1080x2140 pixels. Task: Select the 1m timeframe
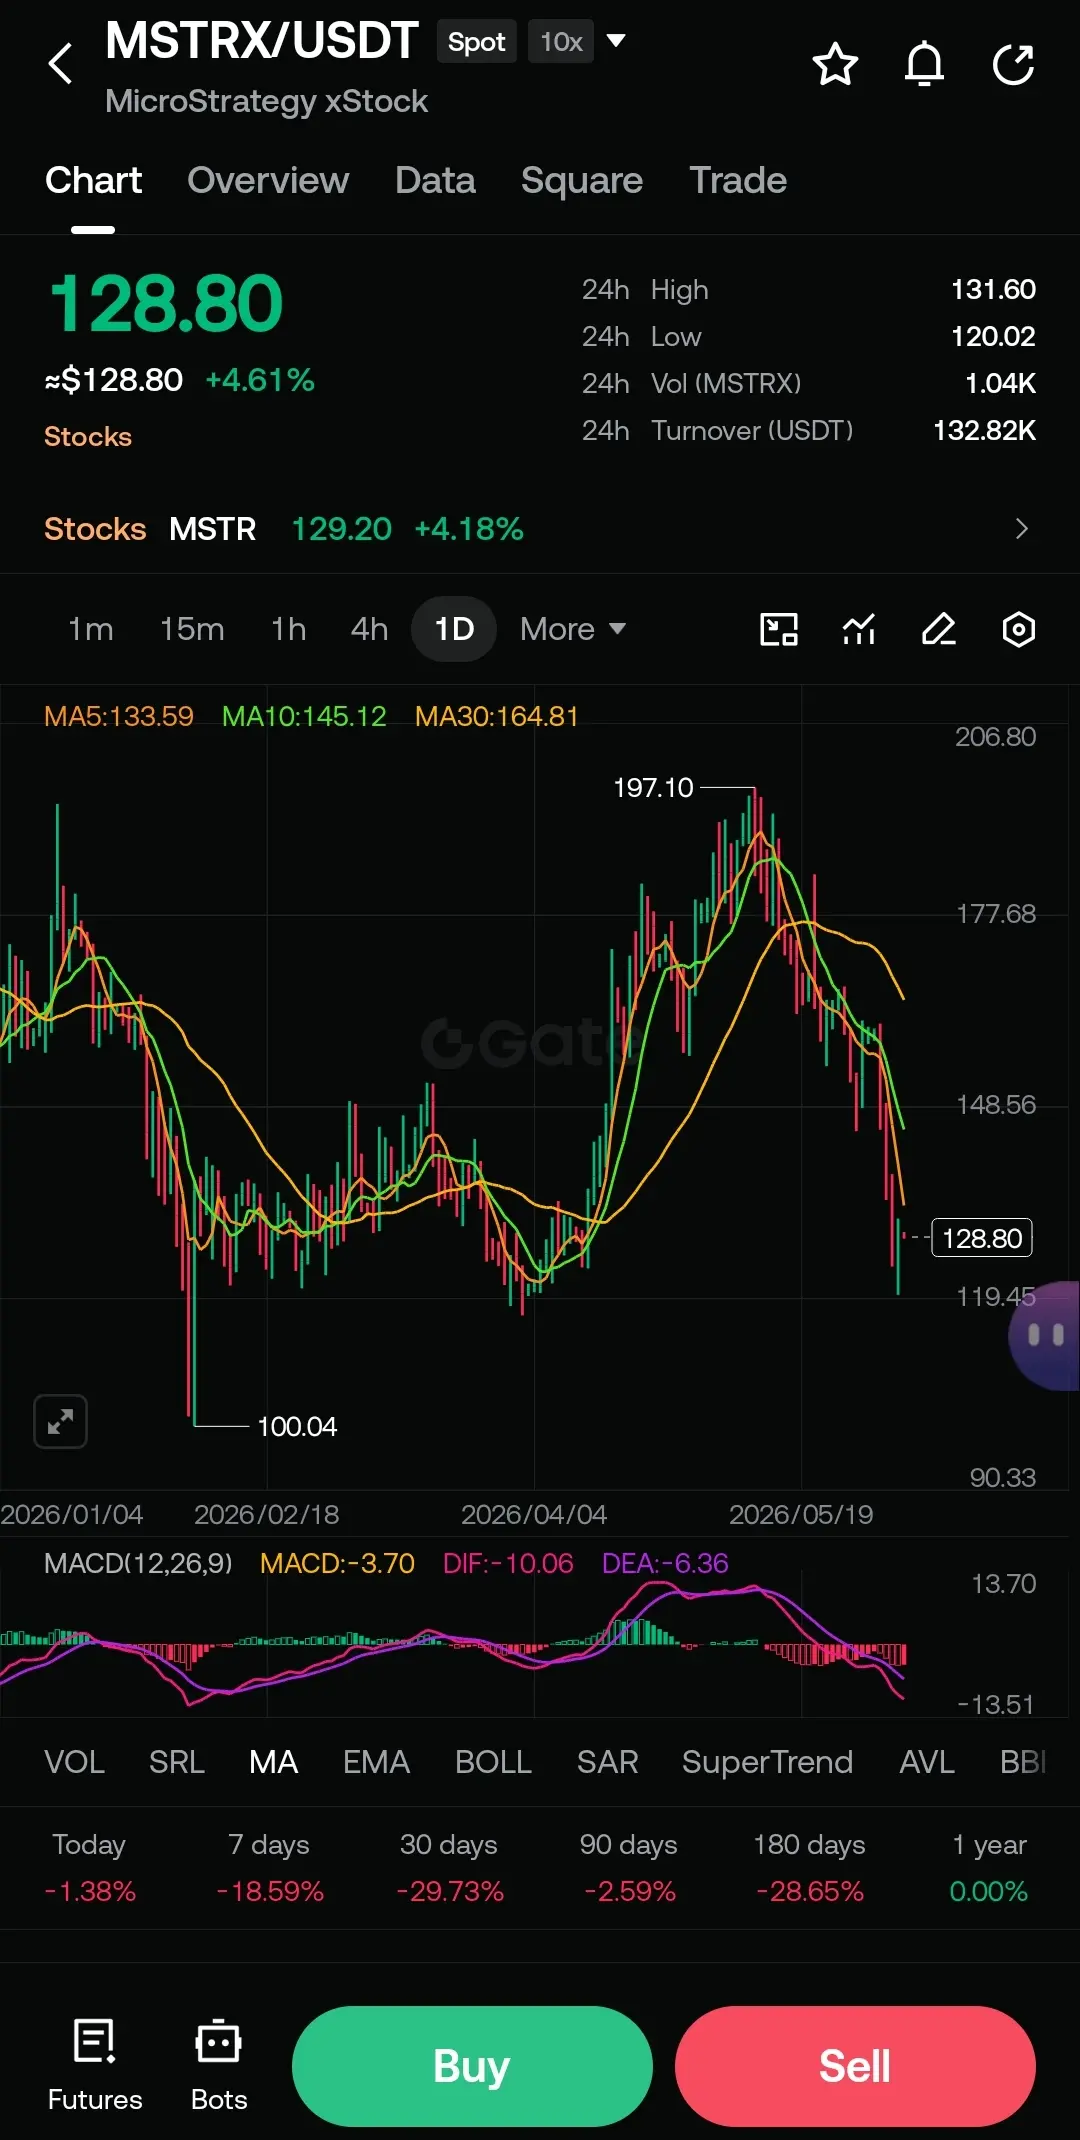tap(90, 629)
